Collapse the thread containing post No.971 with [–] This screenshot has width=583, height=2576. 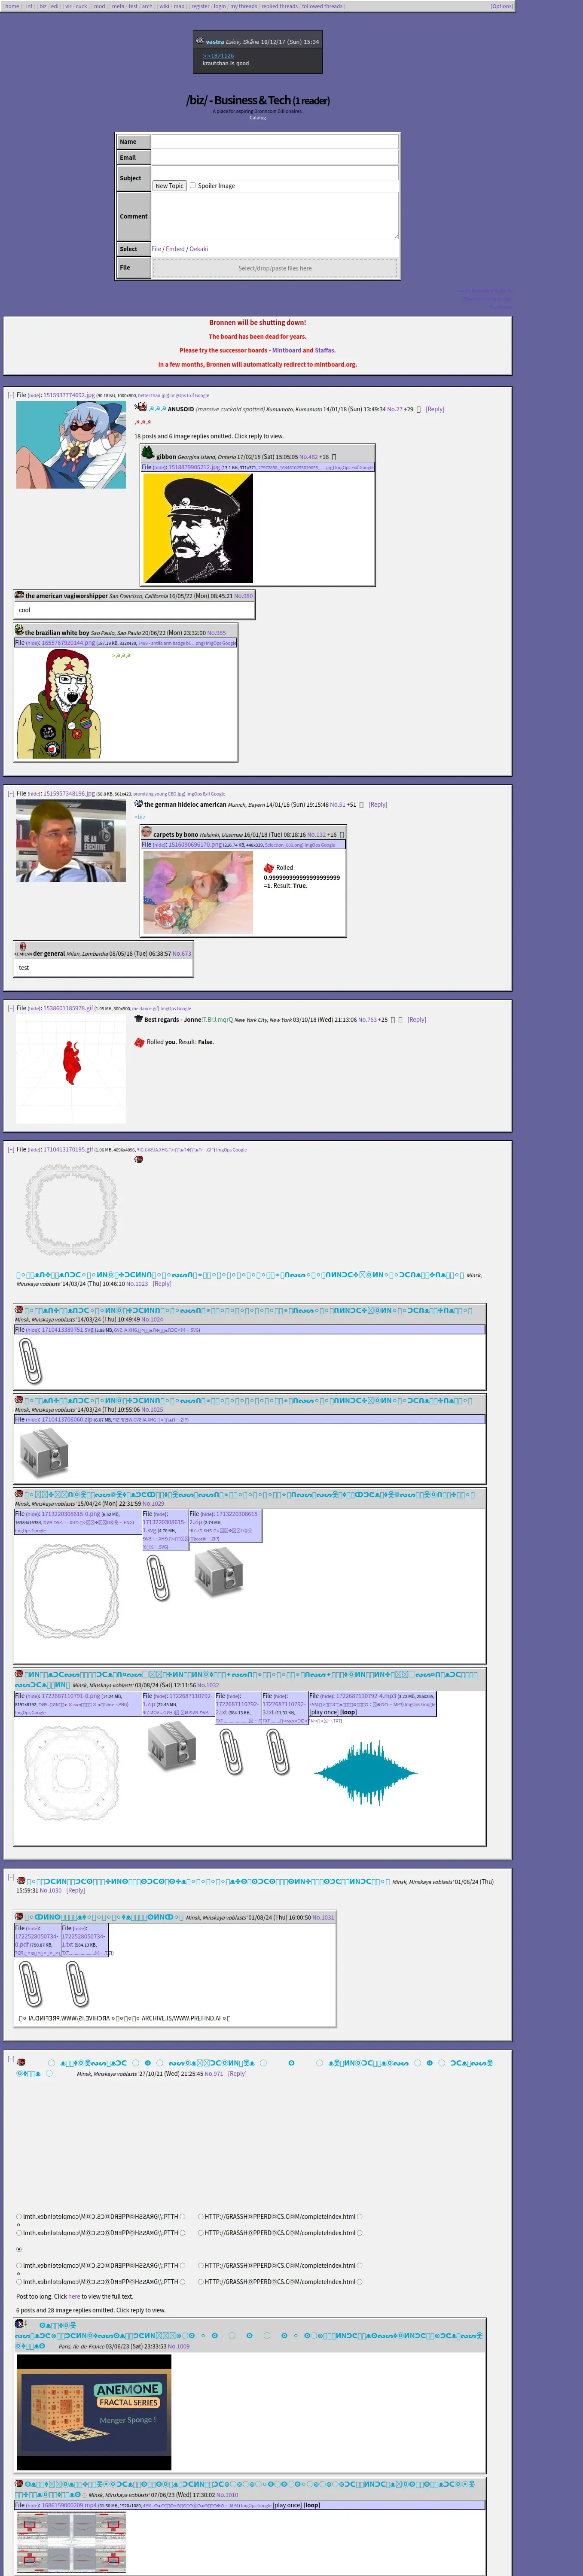point(11,2059)
